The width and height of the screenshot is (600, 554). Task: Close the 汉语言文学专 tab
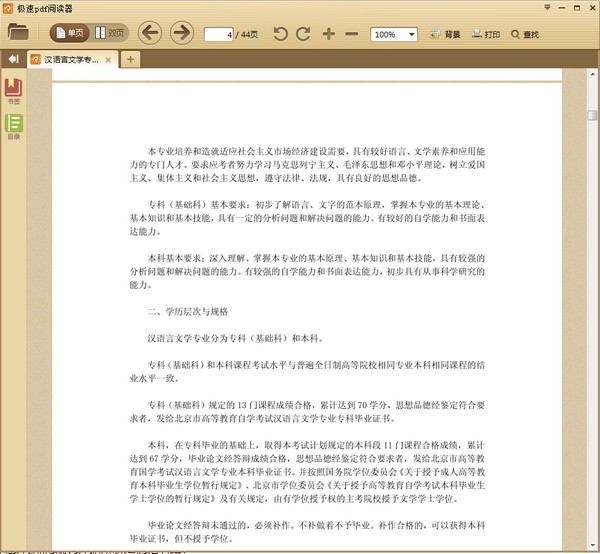108,60
